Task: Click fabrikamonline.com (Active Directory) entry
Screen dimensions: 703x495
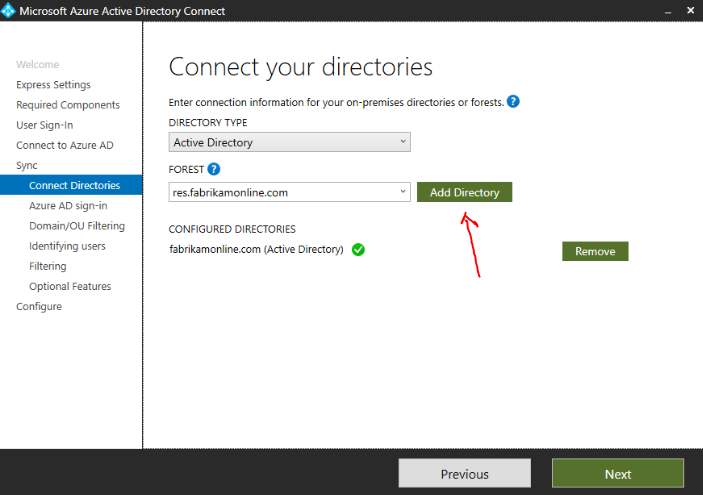Action: click(x=256, y=249)
